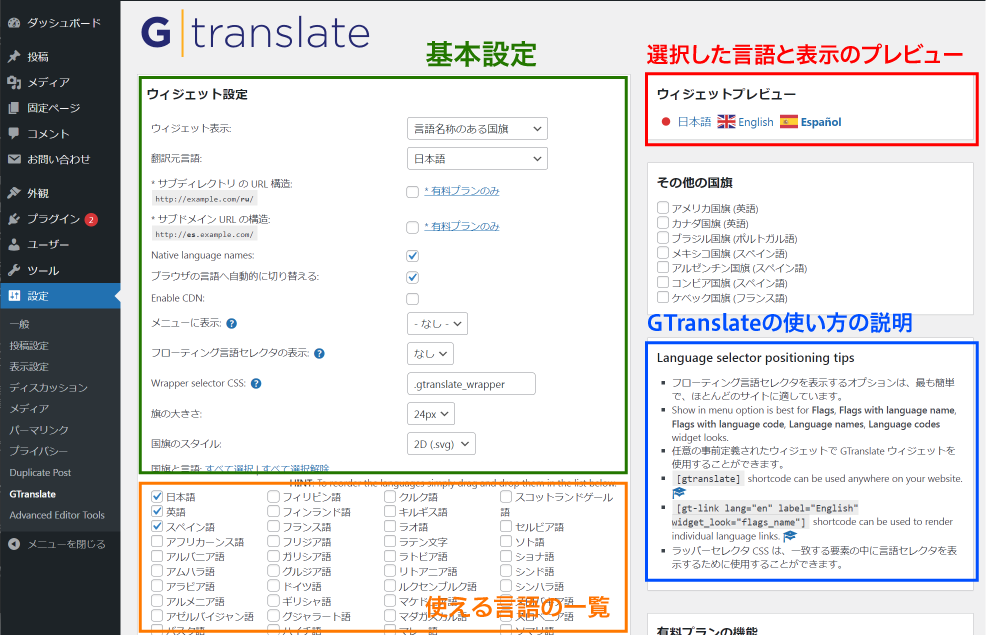Viewport: 986px width, 635px height.
Task: Click the plugin icon beside プラグイン
Action: (x=14, y=219)
